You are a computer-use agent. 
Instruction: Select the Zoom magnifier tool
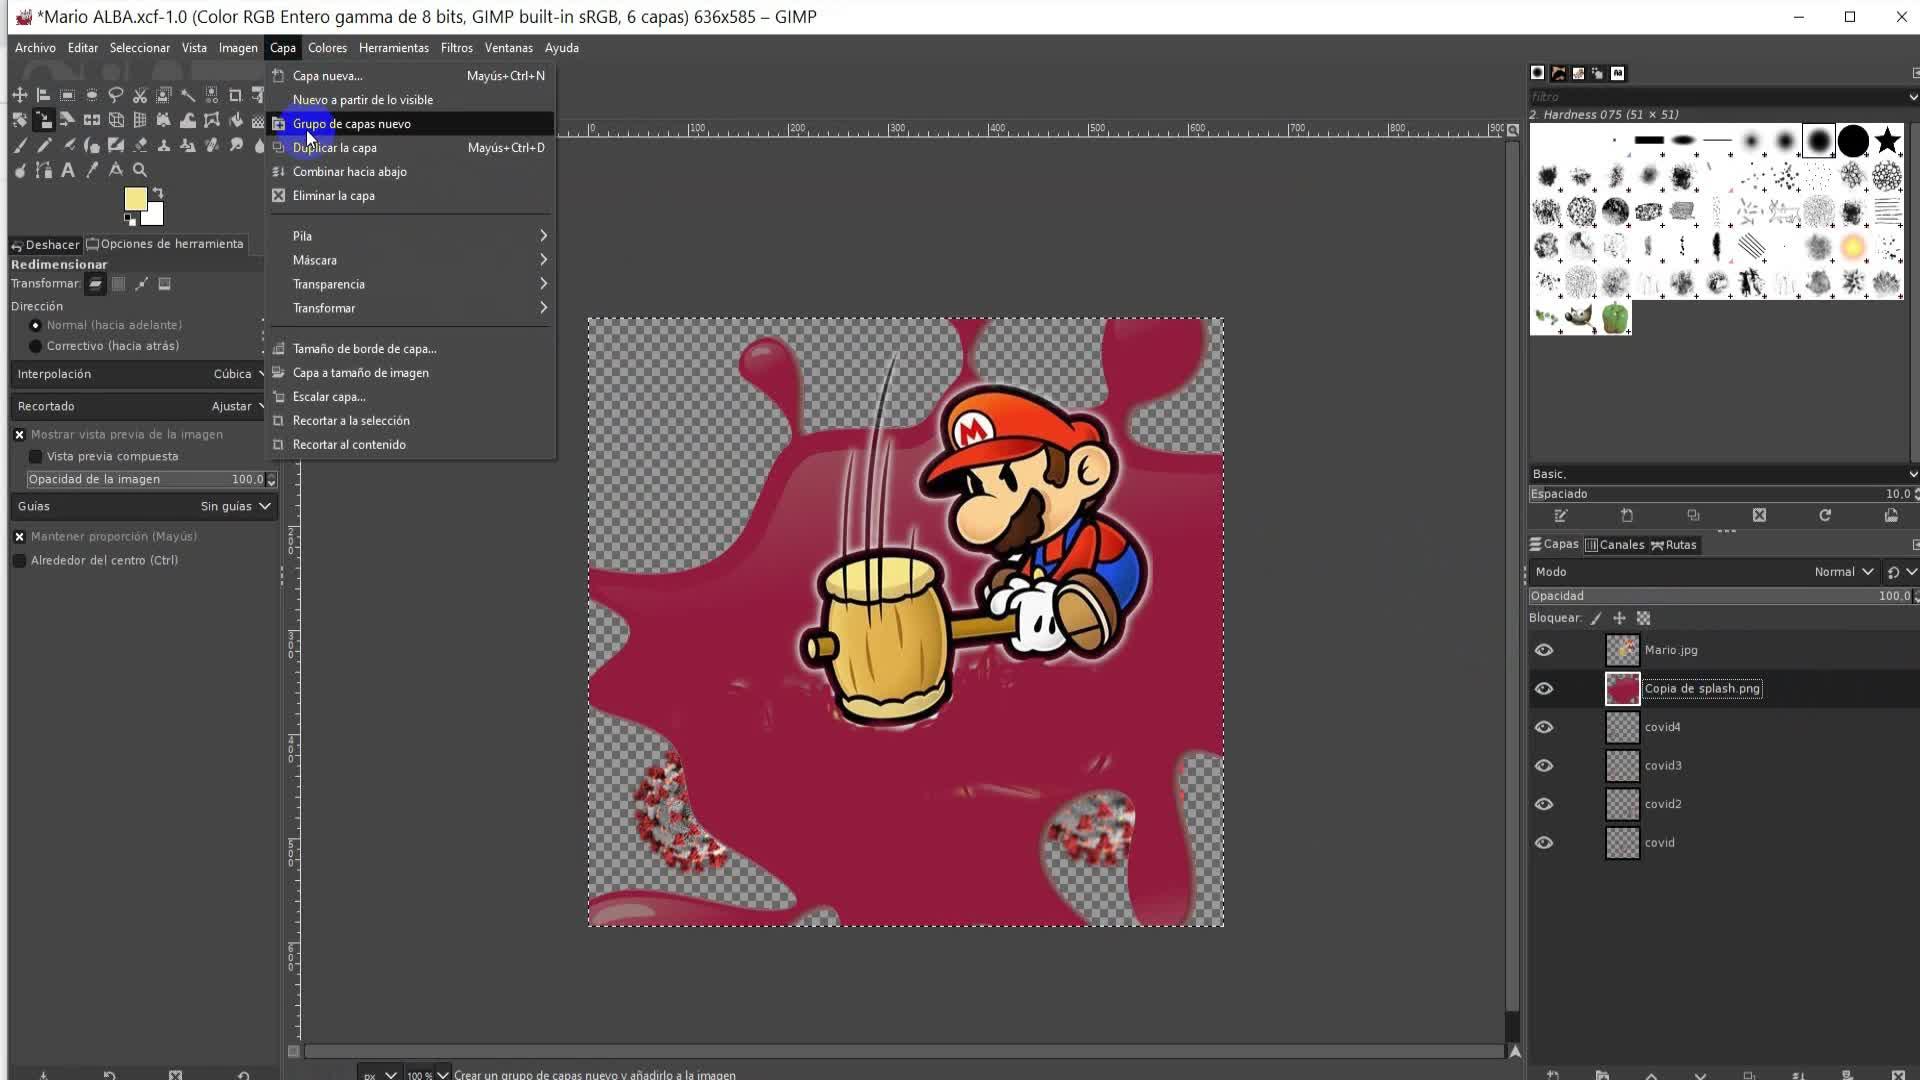(x=140, y=170)
